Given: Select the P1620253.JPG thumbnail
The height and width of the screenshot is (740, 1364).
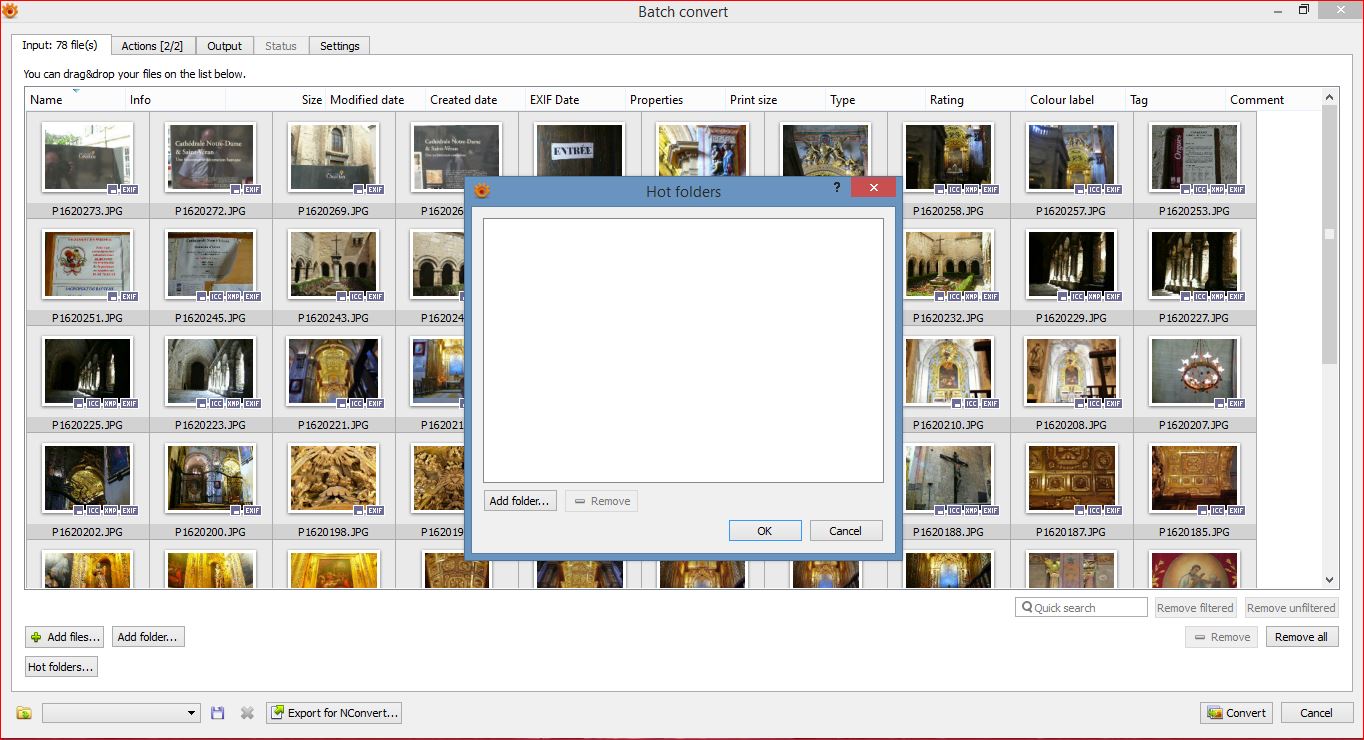Looking at the screenshot, I should (1194, 157).
